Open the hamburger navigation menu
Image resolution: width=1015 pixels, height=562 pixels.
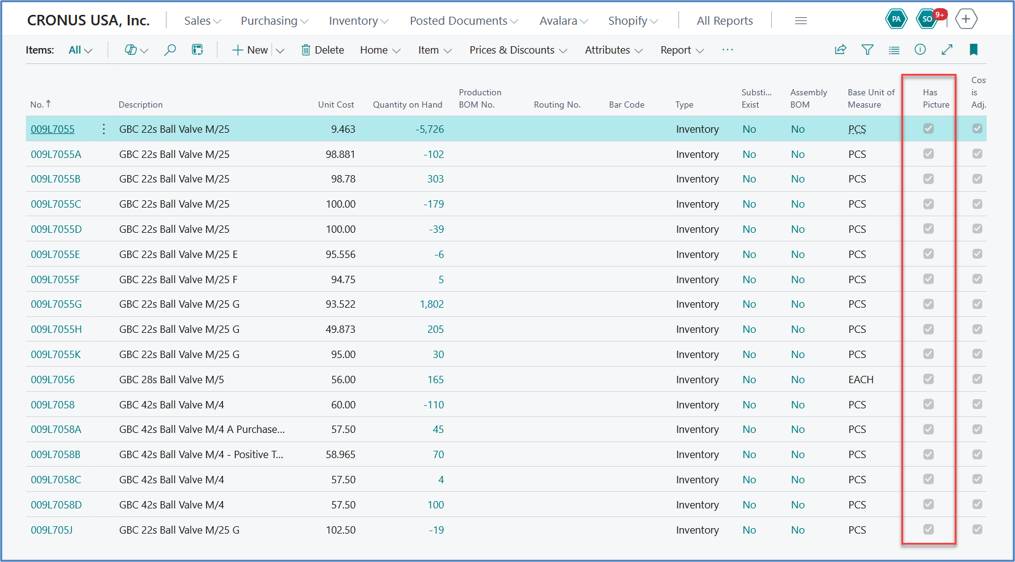click(801, 21)
